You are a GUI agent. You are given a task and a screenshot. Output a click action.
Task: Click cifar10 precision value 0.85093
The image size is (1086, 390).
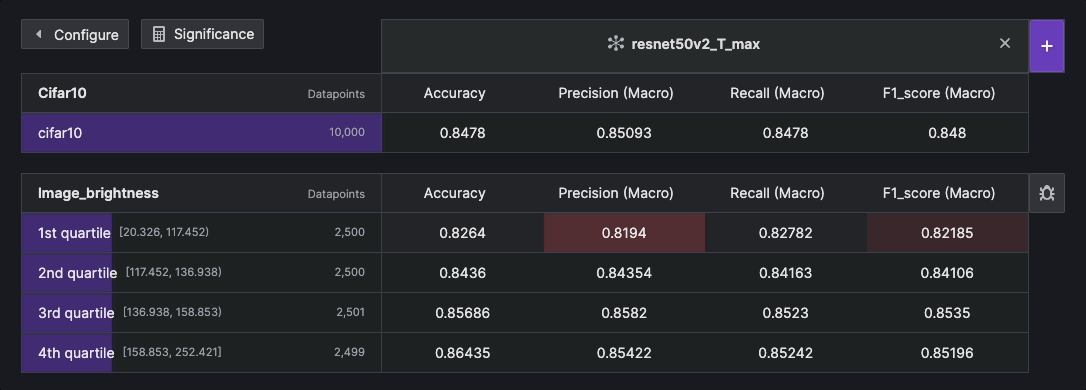(x=624, y=132)
